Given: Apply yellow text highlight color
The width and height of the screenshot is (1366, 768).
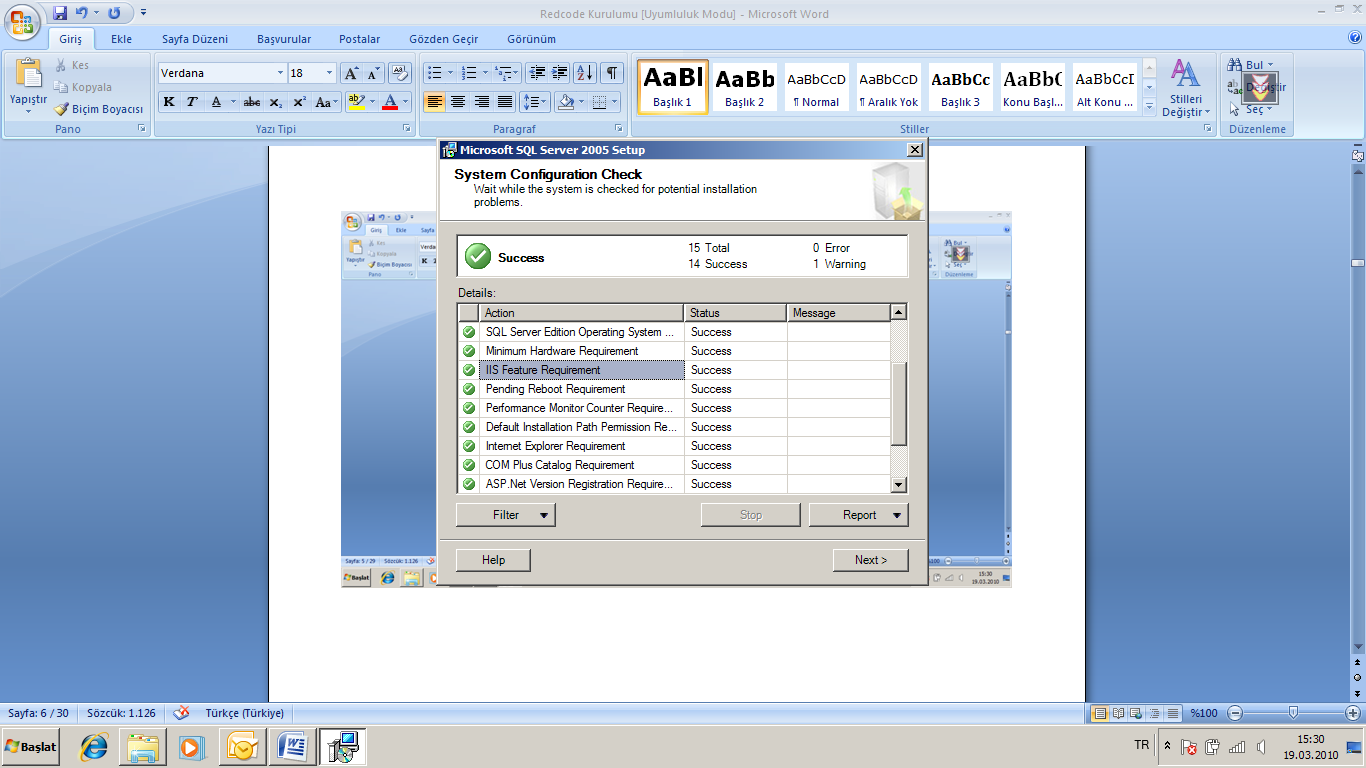Looking at the screenshot, I should point(356,102).
